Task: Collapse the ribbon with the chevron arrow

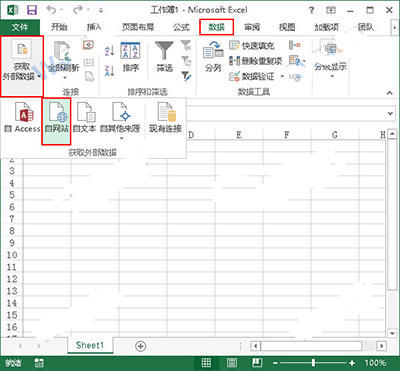Action: [x=390, y=93]
